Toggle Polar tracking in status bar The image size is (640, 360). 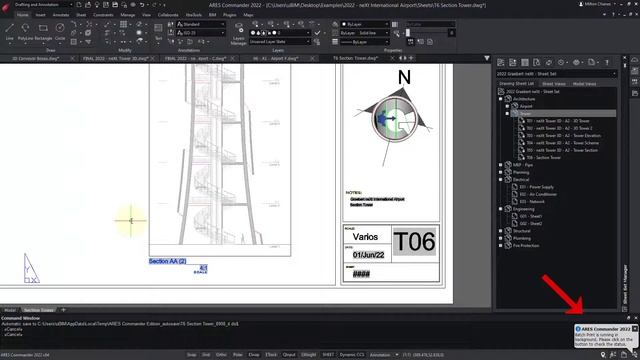pos(238,355)
